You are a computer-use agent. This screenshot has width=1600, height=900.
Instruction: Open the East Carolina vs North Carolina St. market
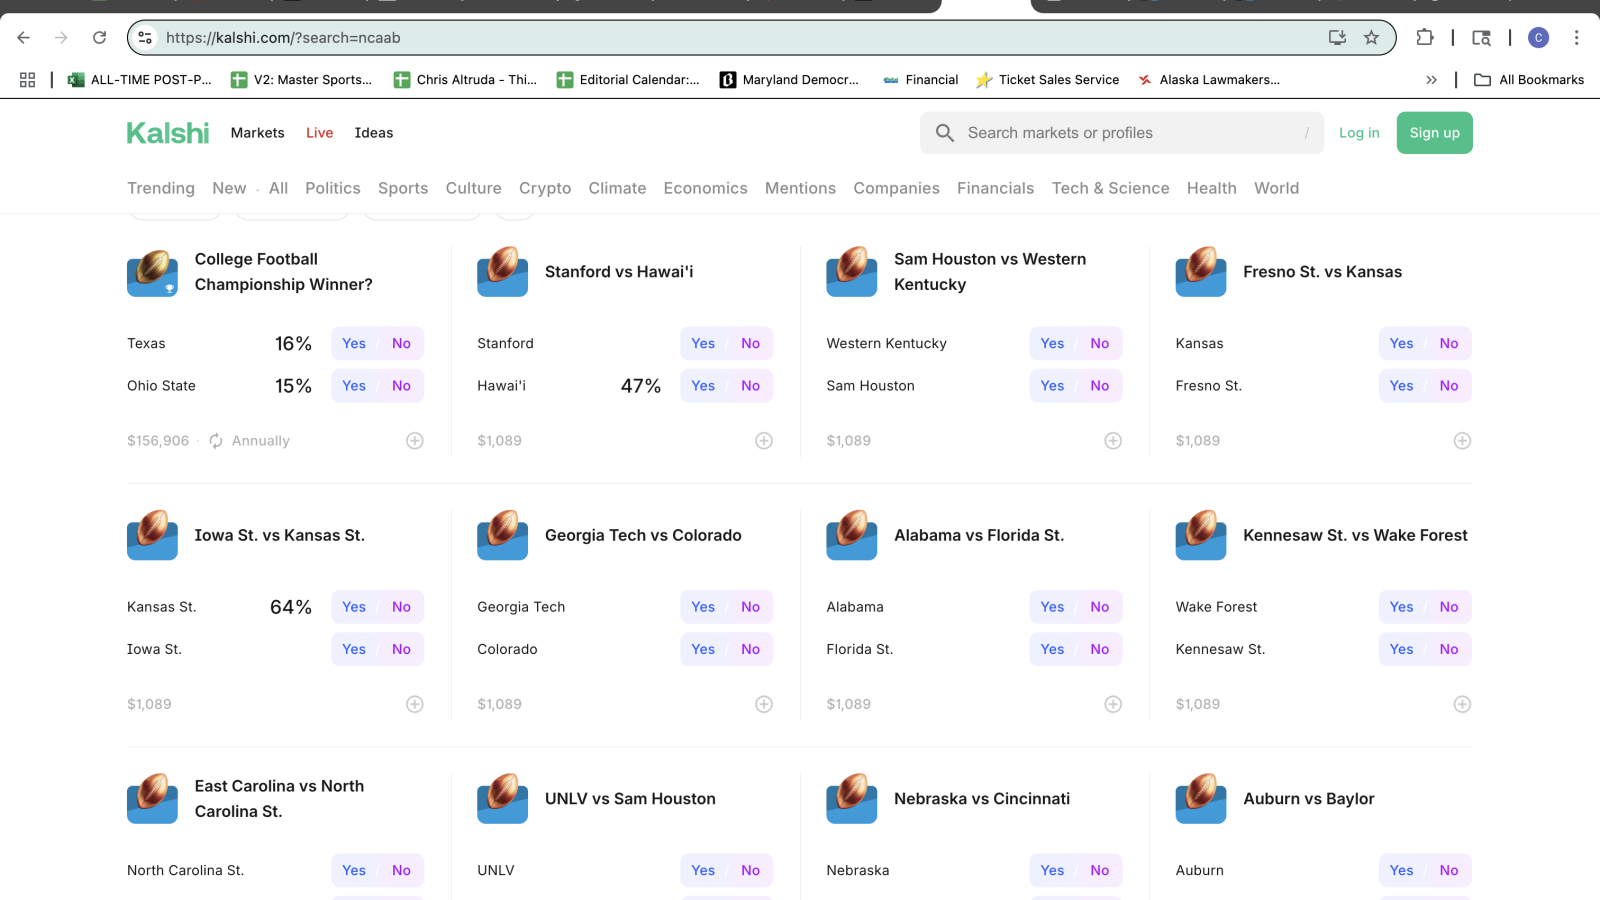pos(279,799)
